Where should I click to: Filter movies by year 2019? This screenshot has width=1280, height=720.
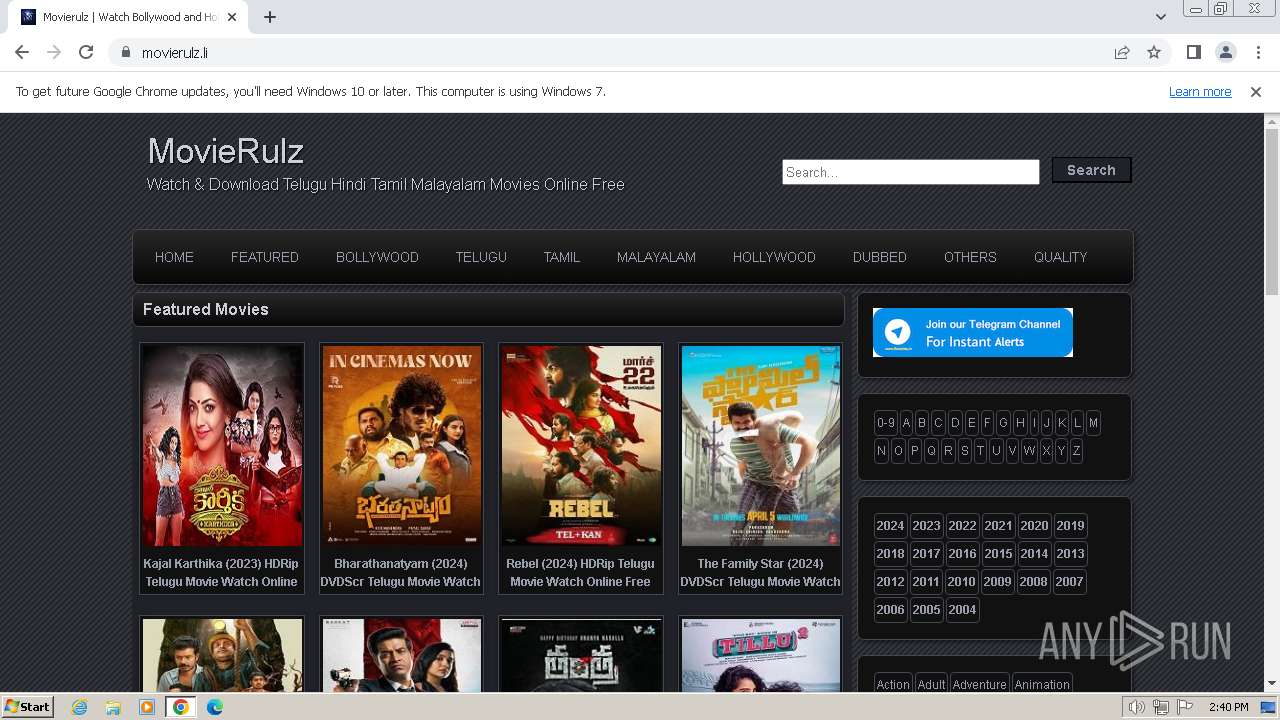coord(1070,525)
